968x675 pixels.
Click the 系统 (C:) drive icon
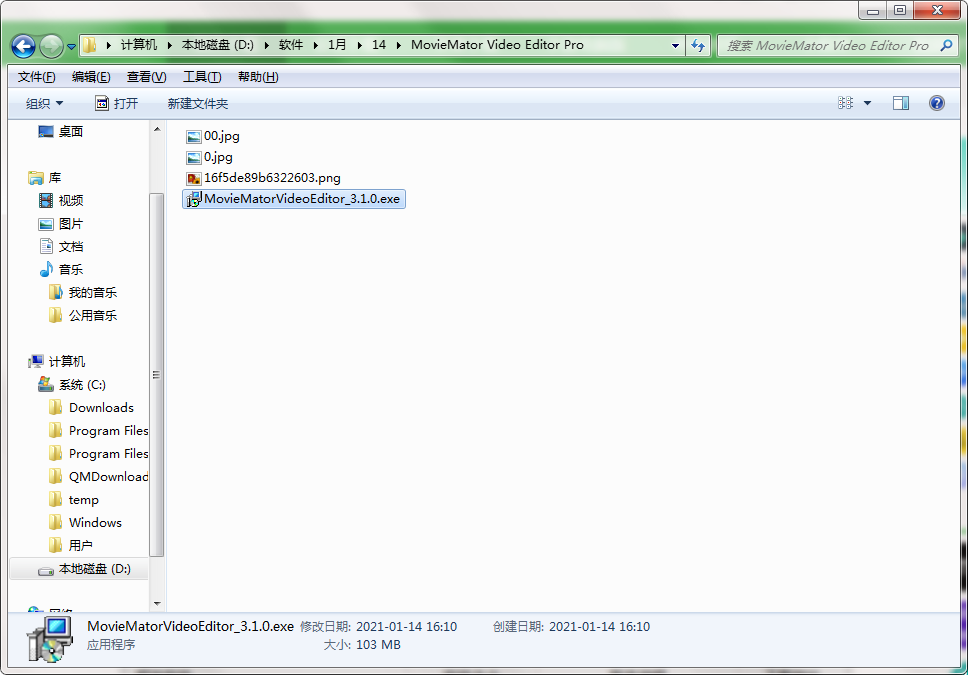[46, 384]
